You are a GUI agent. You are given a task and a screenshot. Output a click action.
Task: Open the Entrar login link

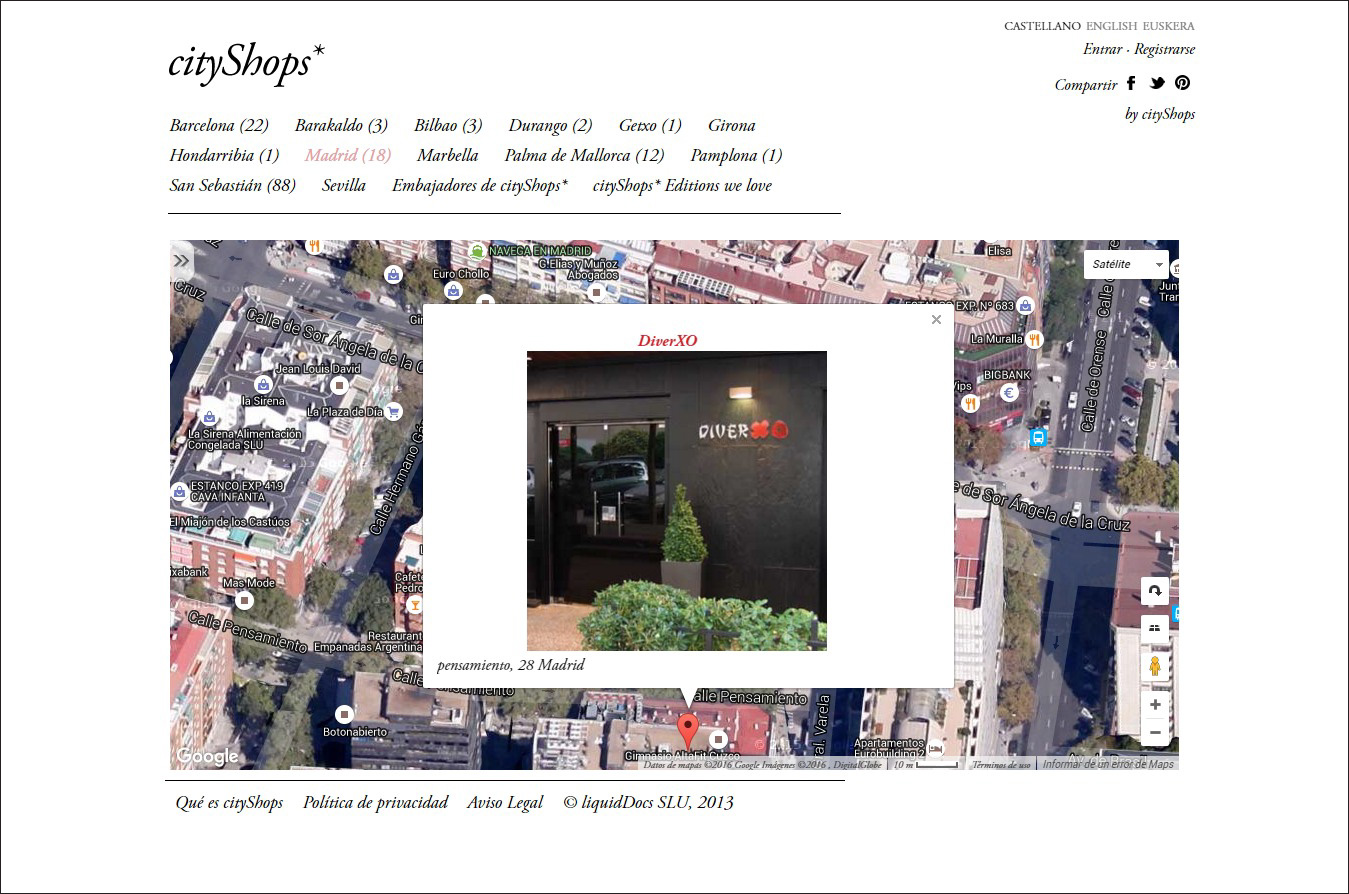1103,49
